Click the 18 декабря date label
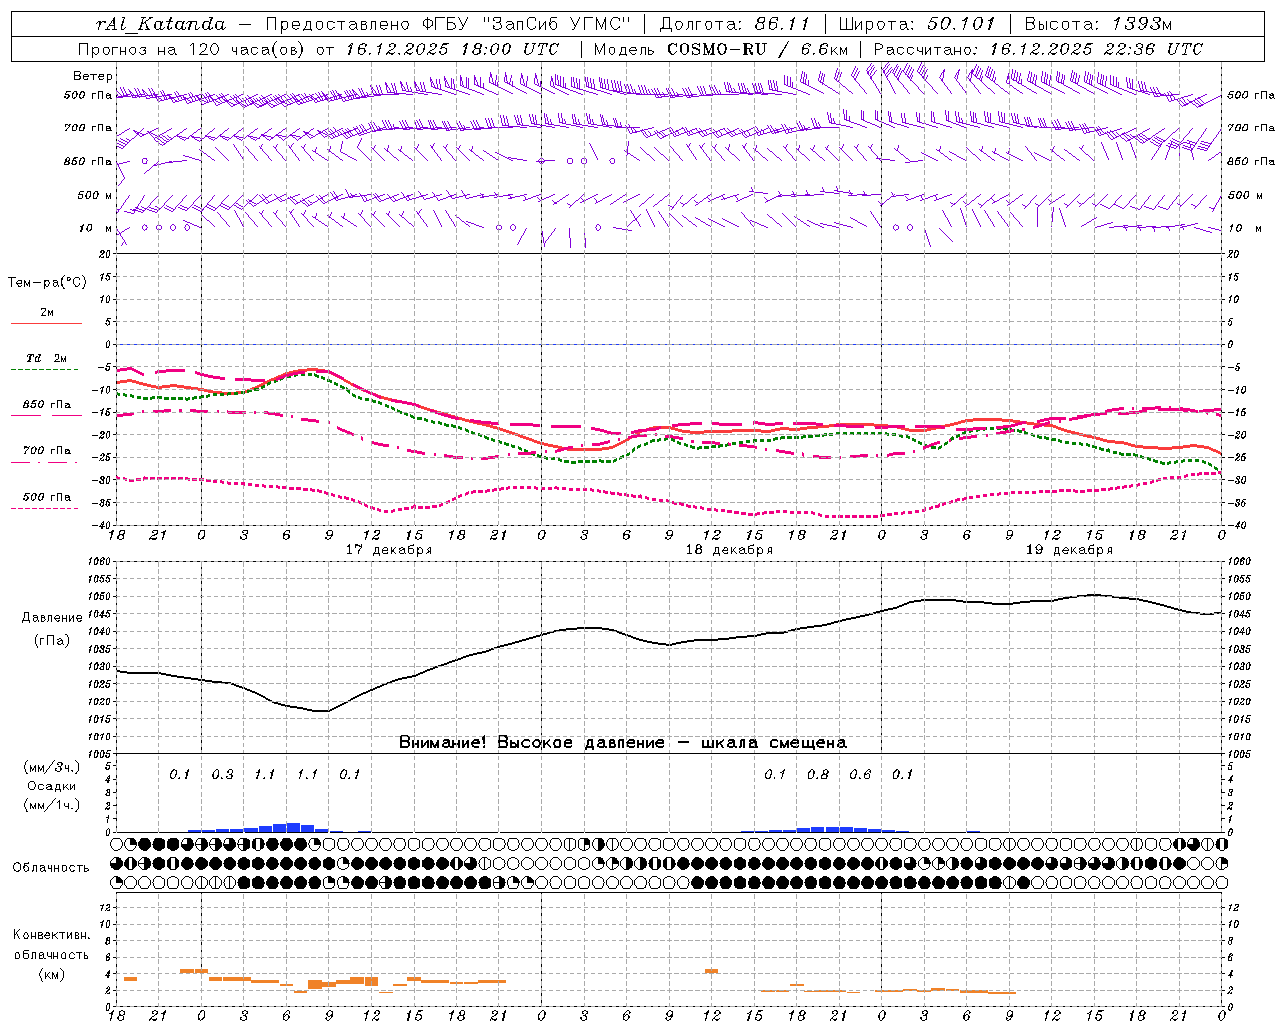The height and width of the screenshot is (1024, 1280). (x=729, y=550)
